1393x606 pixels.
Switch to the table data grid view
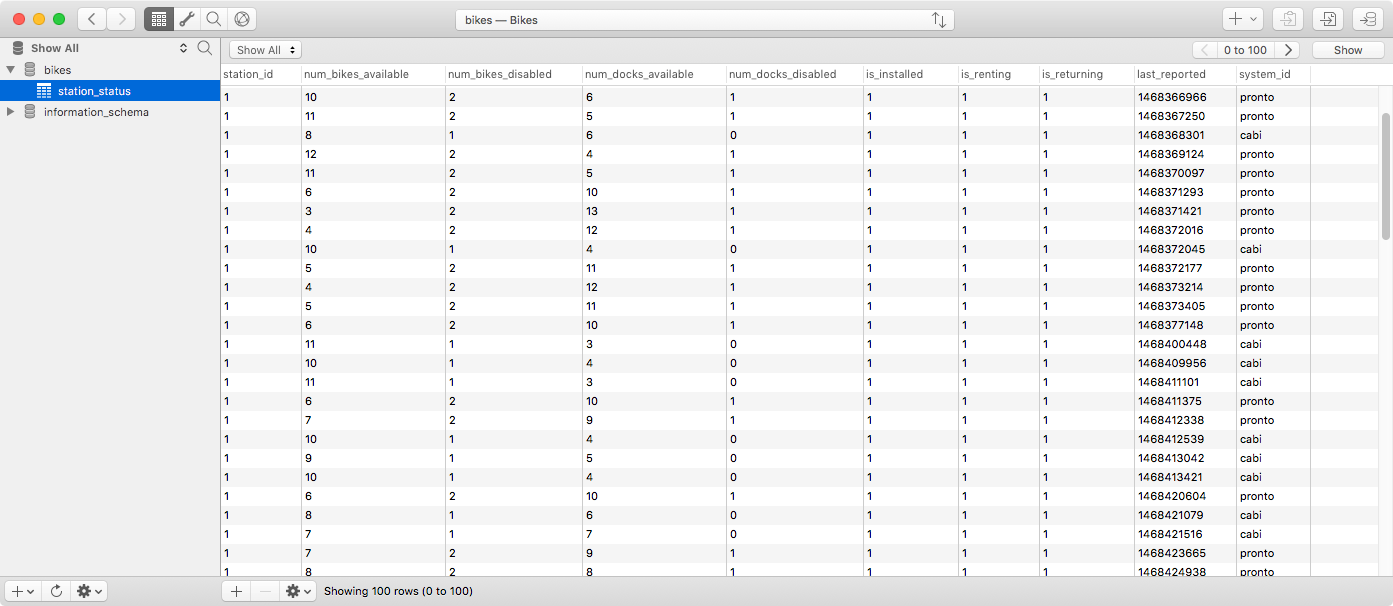coord(158,19)
